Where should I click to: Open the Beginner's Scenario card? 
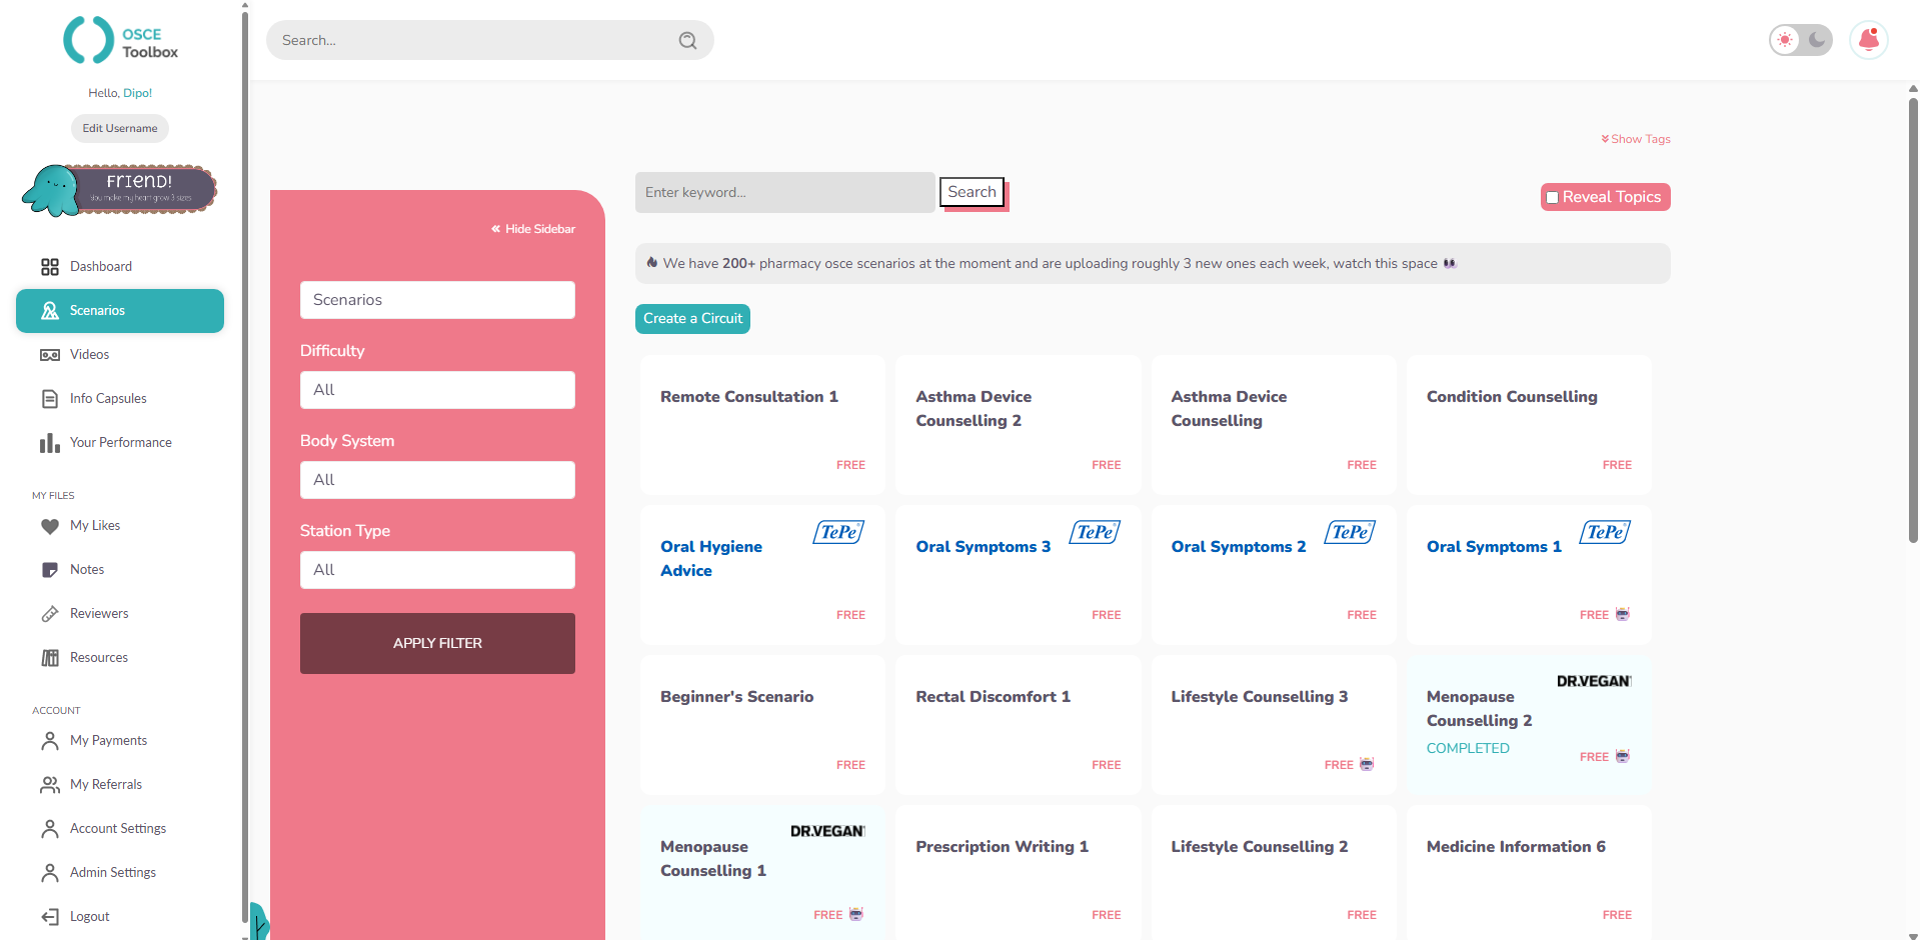click(763, 725)
